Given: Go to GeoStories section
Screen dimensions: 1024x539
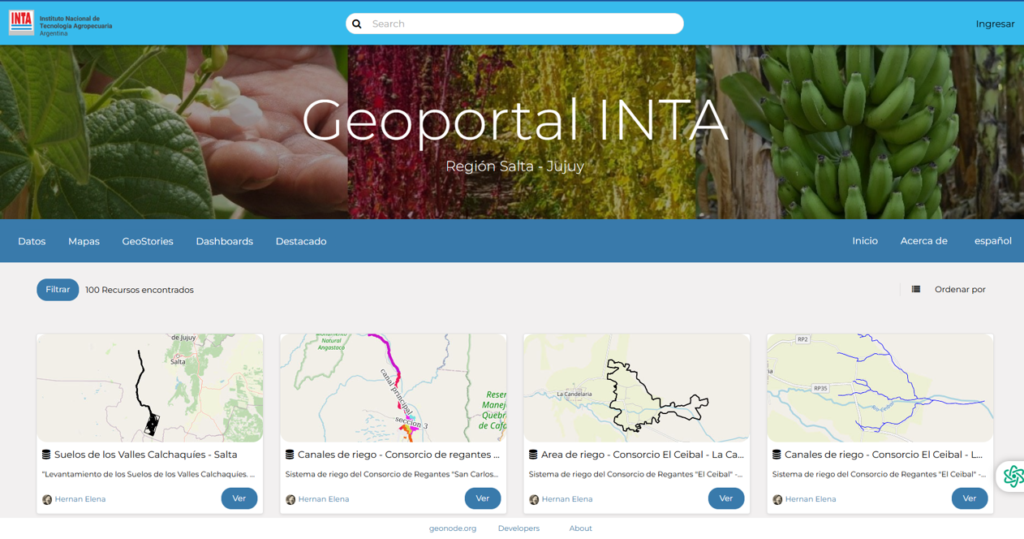Looking at the screenshot, I should click(148, 241).
